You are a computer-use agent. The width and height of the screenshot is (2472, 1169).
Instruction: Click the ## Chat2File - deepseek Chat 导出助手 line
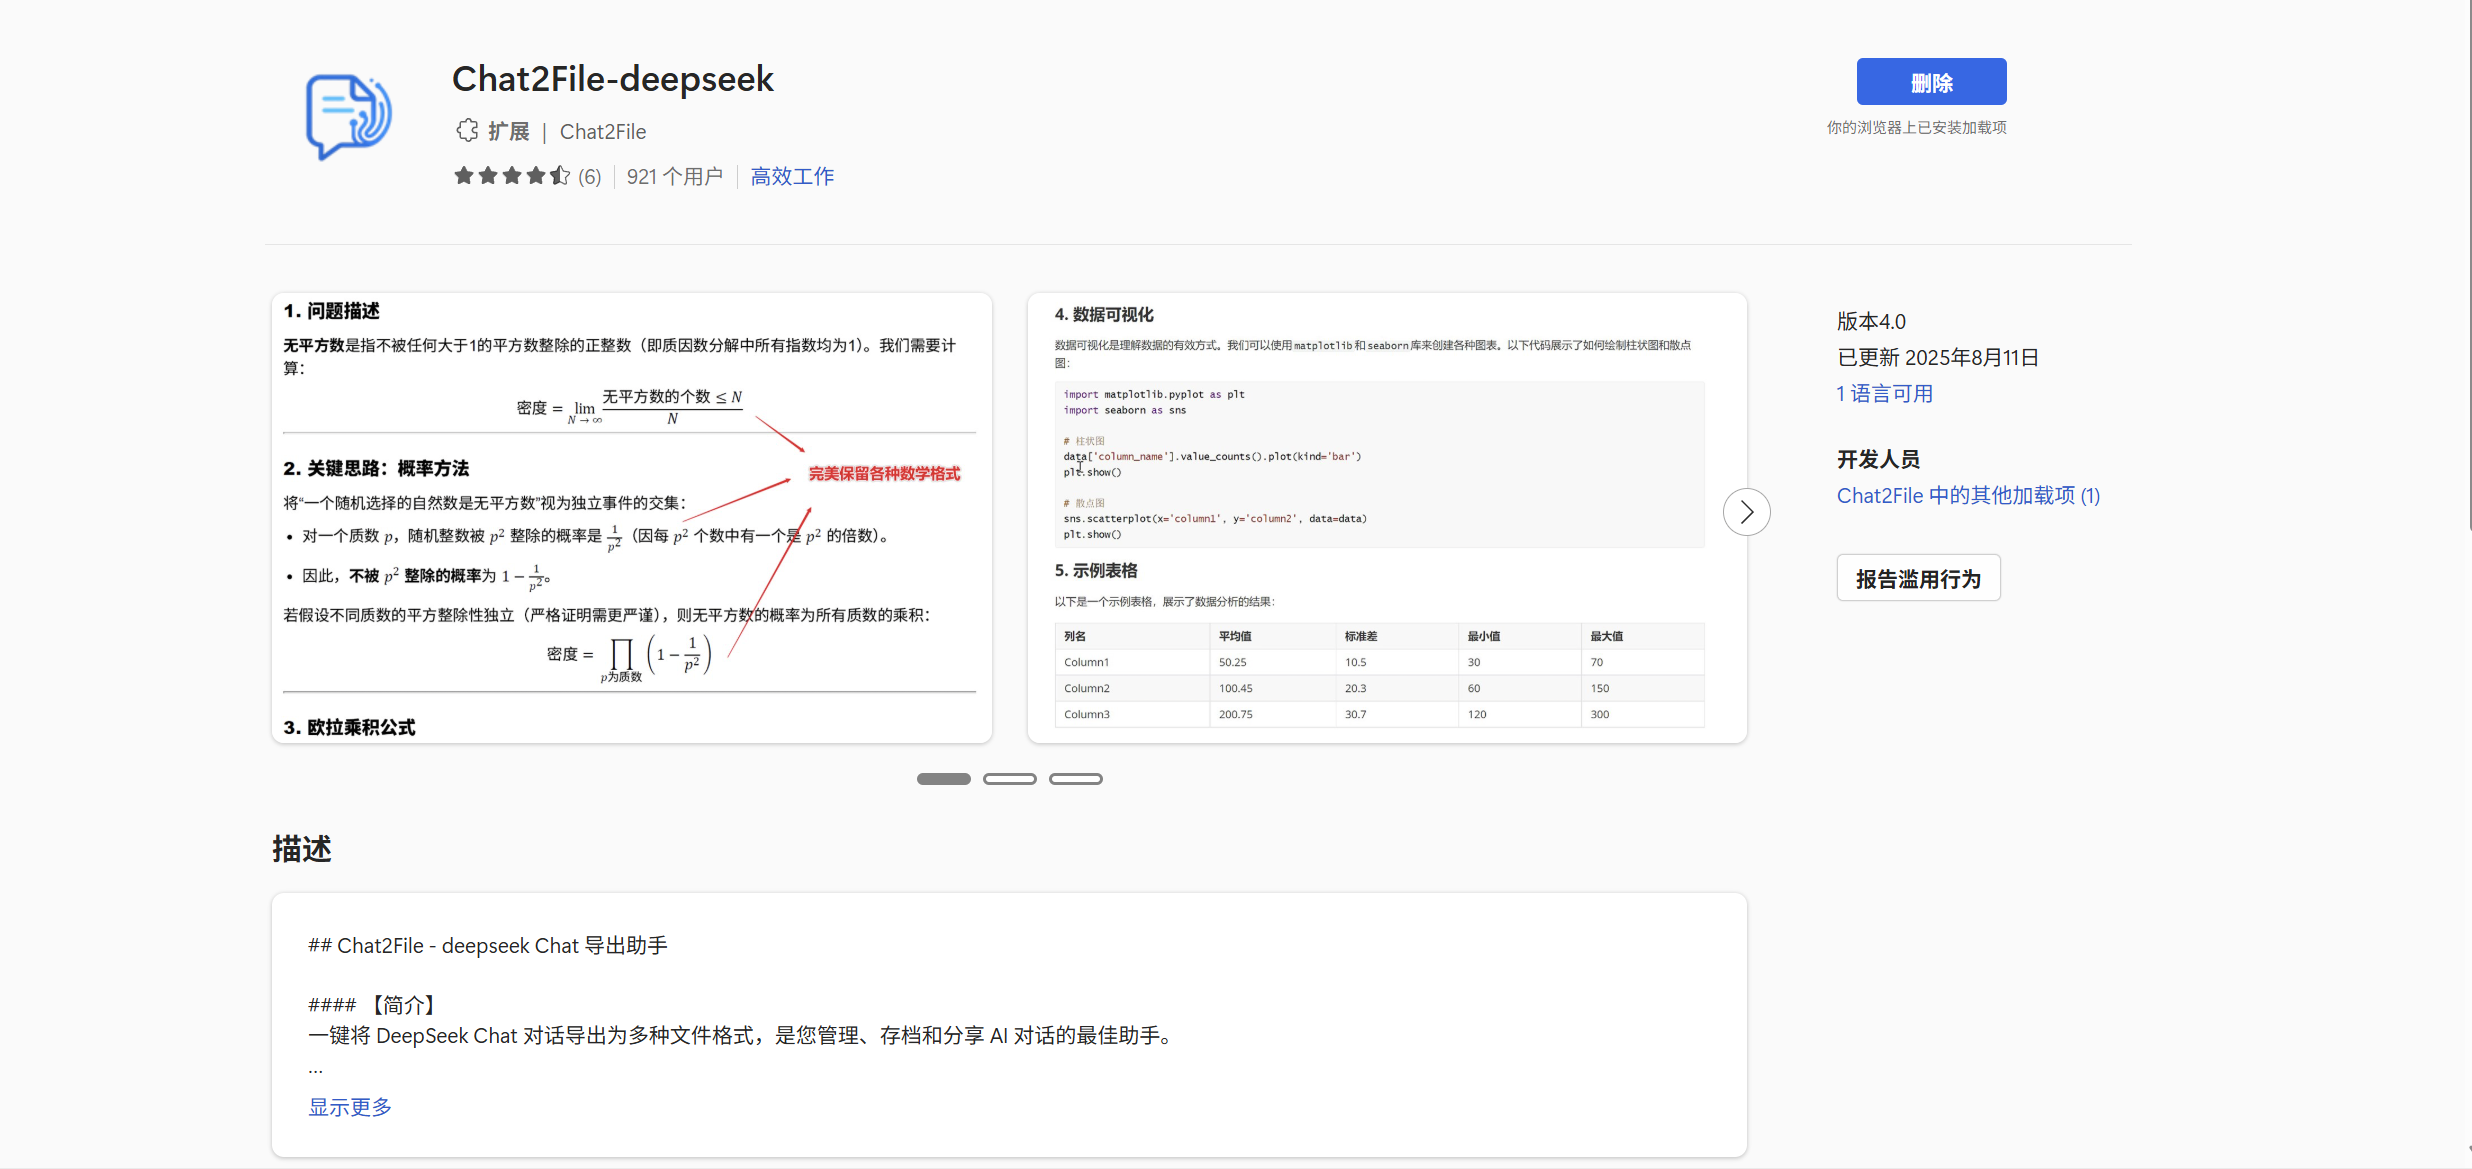click(488, 946)
